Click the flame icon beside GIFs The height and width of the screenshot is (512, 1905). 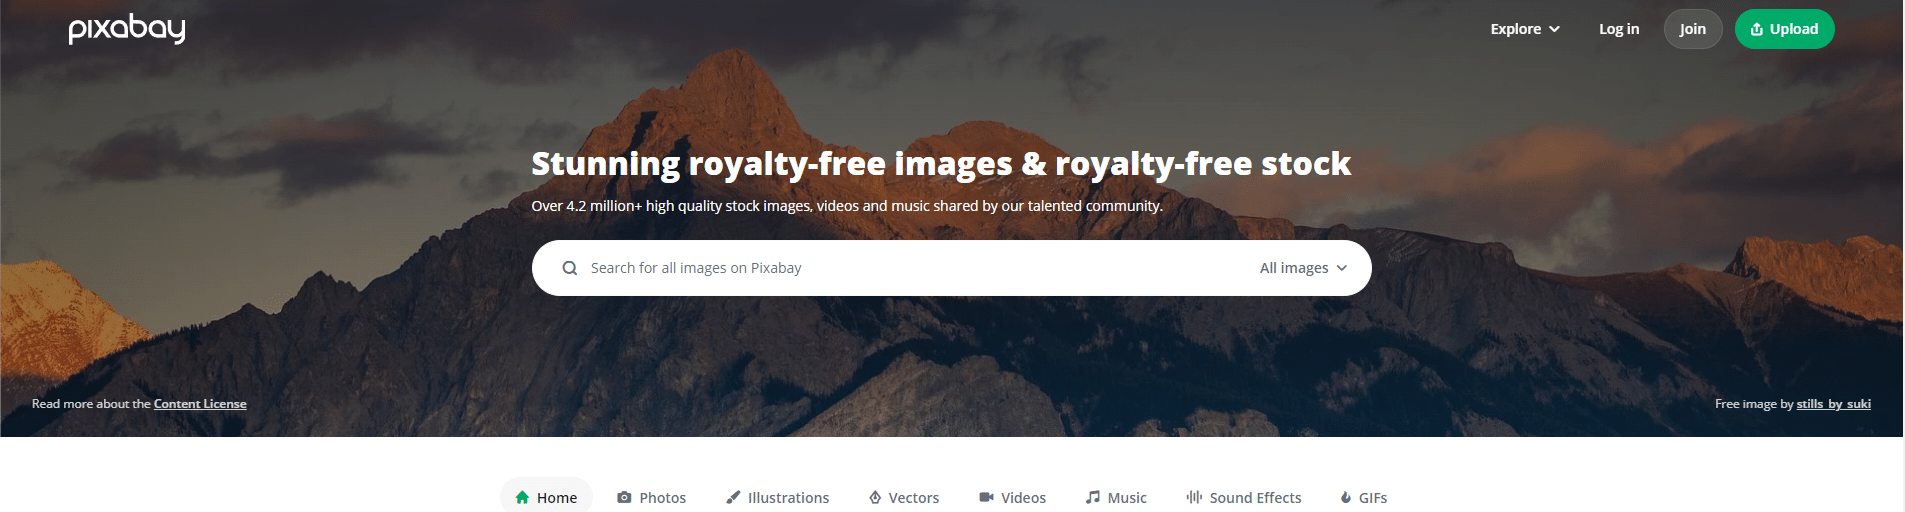(x=1346, y=497)
